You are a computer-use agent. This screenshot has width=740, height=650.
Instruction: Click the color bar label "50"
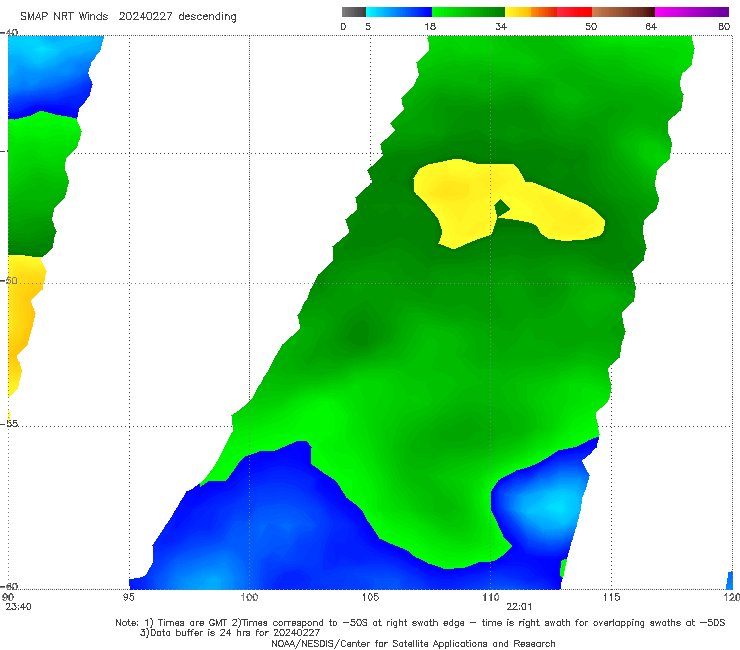click(591, 26)
